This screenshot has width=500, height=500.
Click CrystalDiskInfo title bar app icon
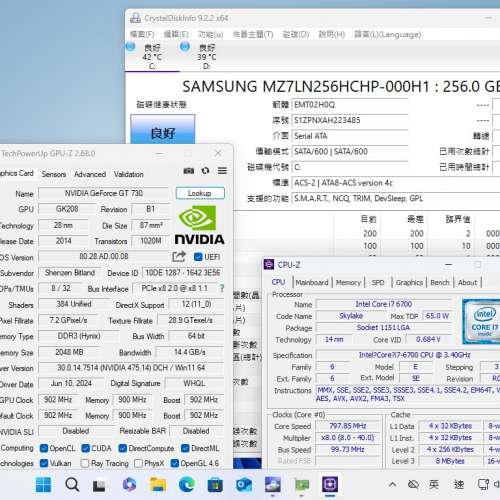(x=135, y=18)
